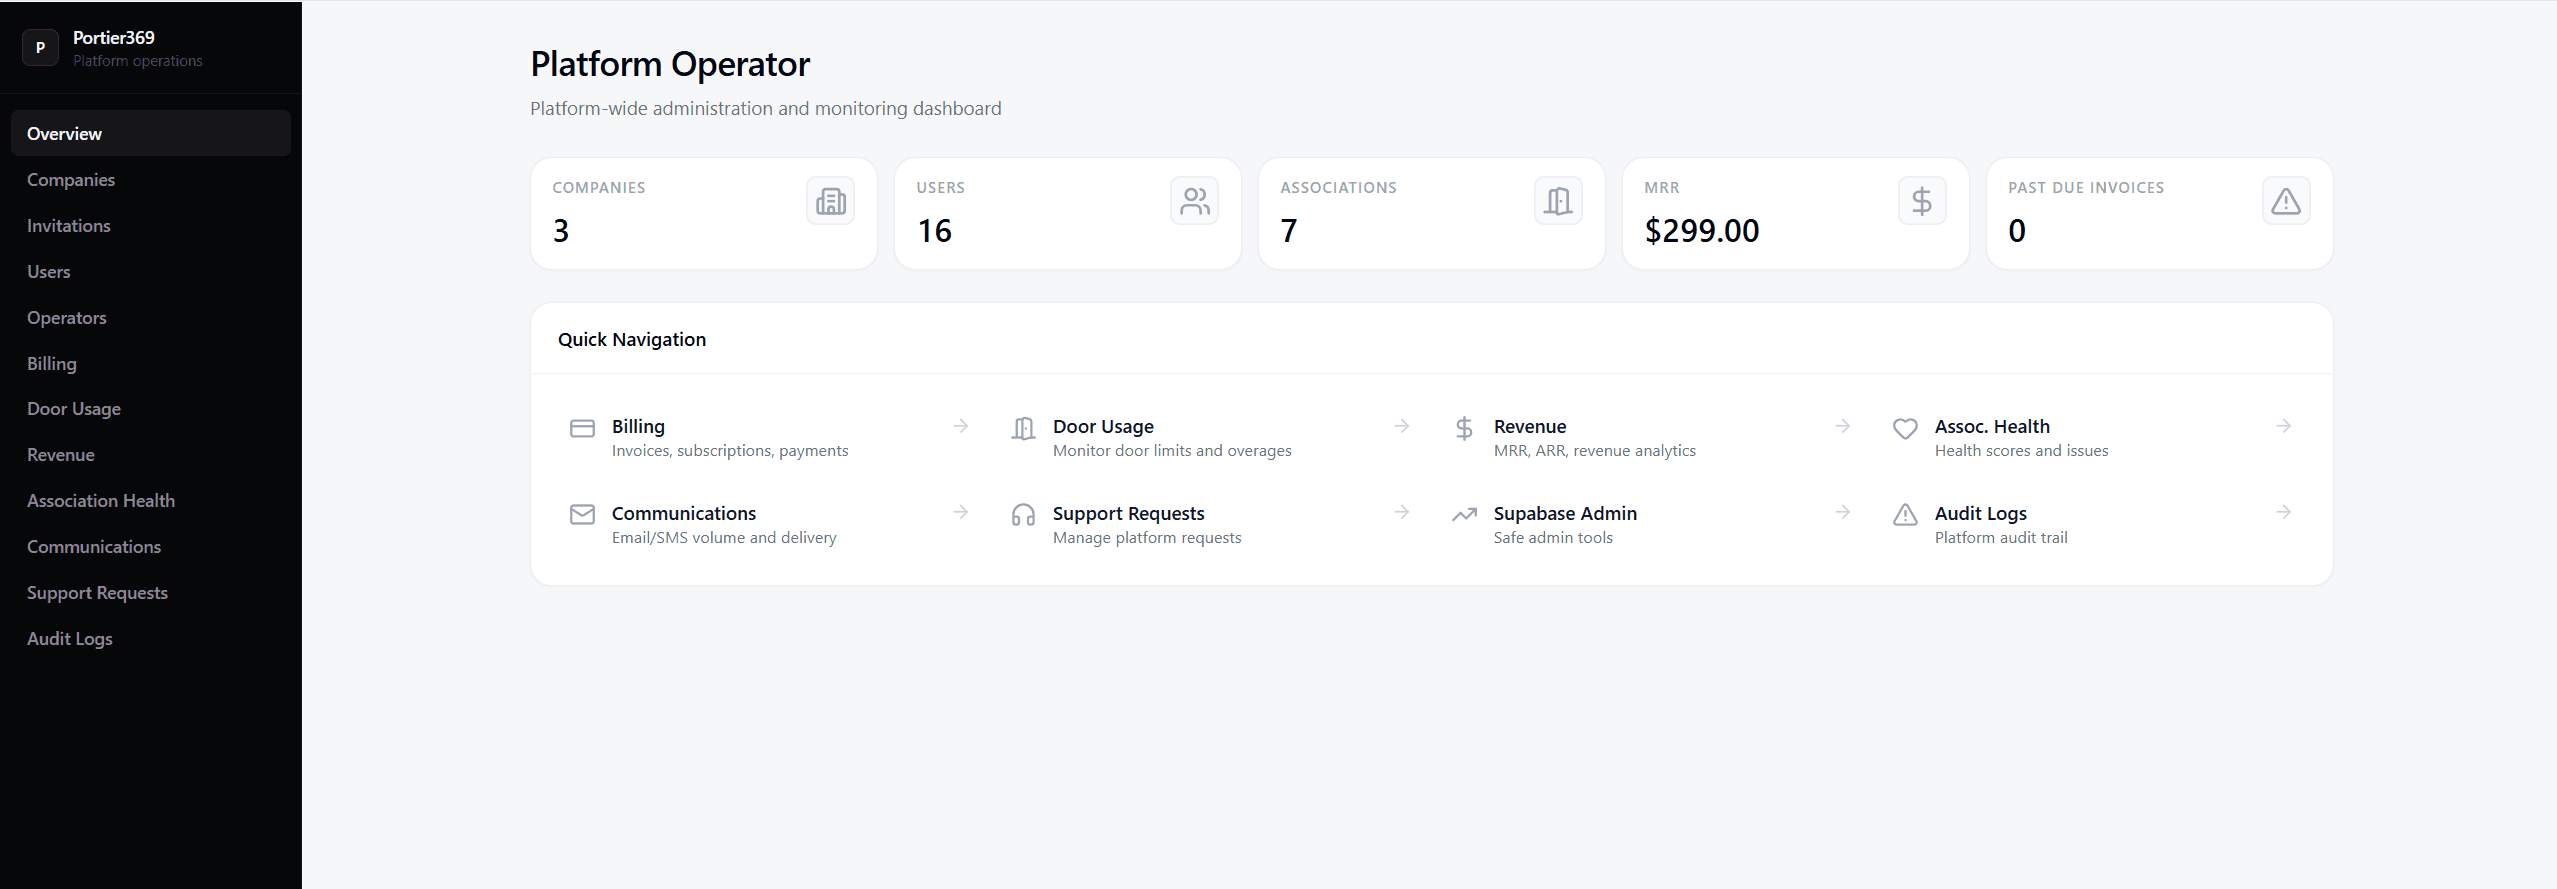The height and width of the screenshot is (889, 2557).
Task: Click the Revenue dollar sign icon
Action: [1464, 428]
